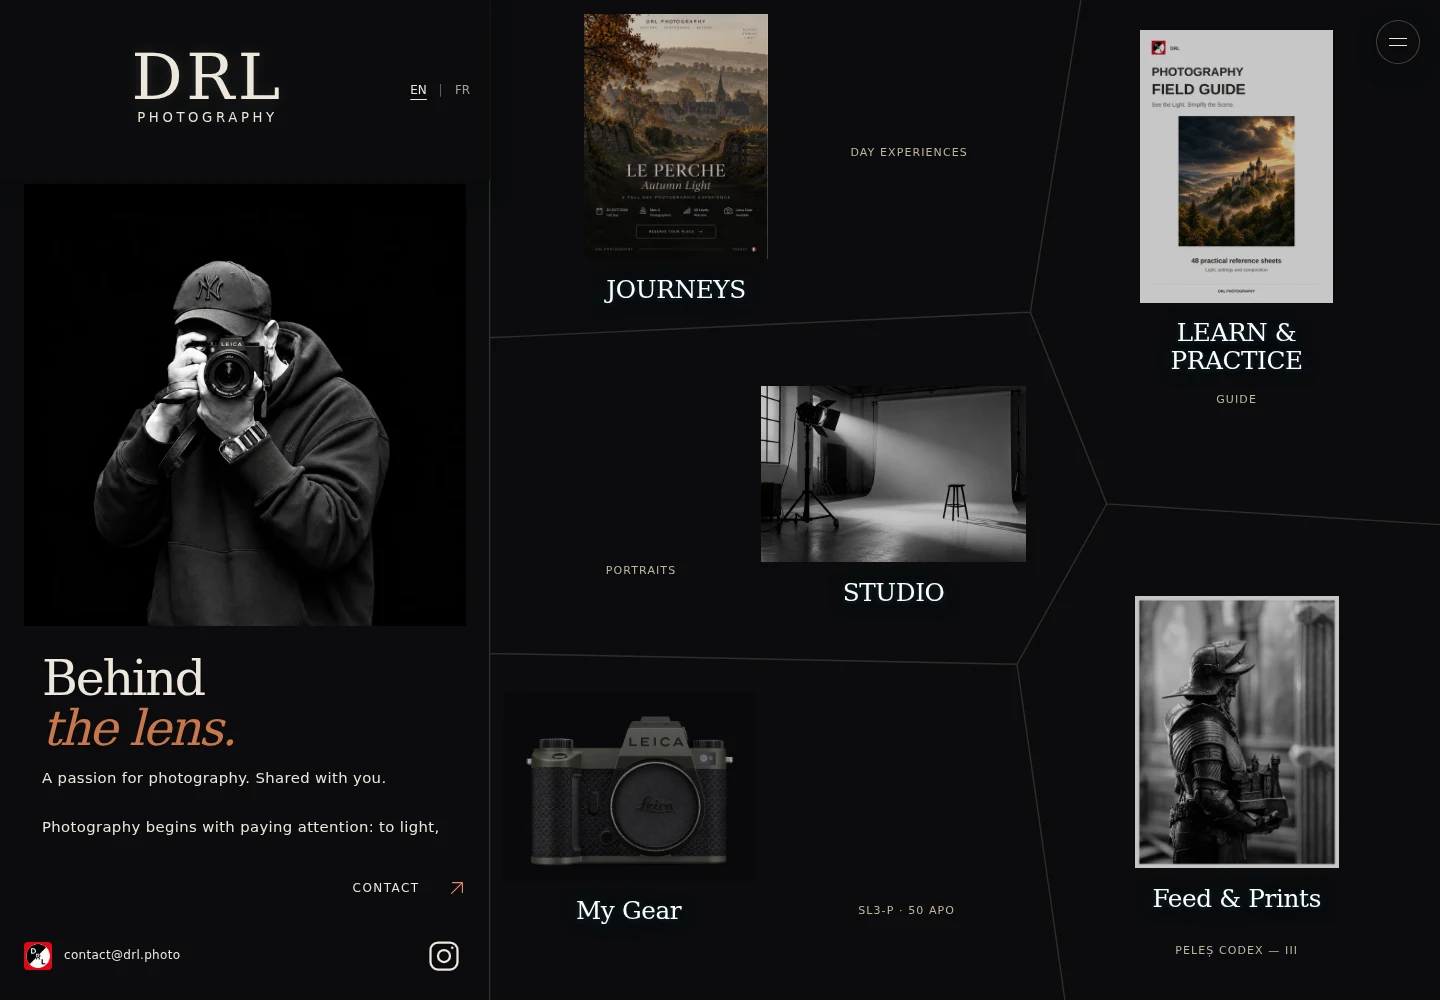Open the STUDIO section
The height and width of the screenshot is (1000, 1440).
pyautogui.click(x=893, y=592)
